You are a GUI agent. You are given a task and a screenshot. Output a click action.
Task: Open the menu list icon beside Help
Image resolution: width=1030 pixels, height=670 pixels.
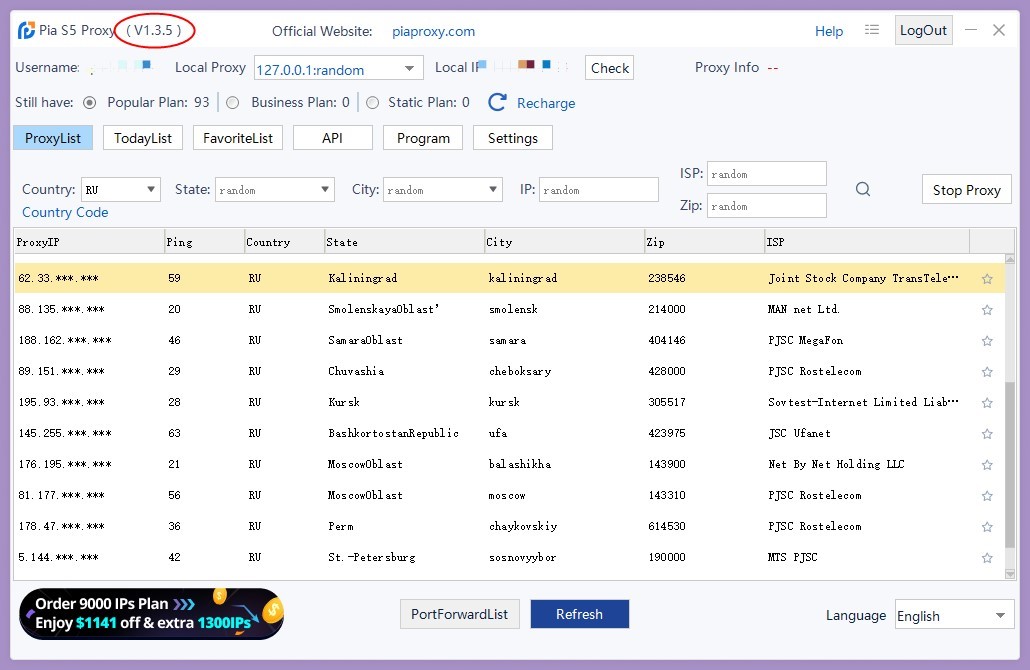pos(872,30)
